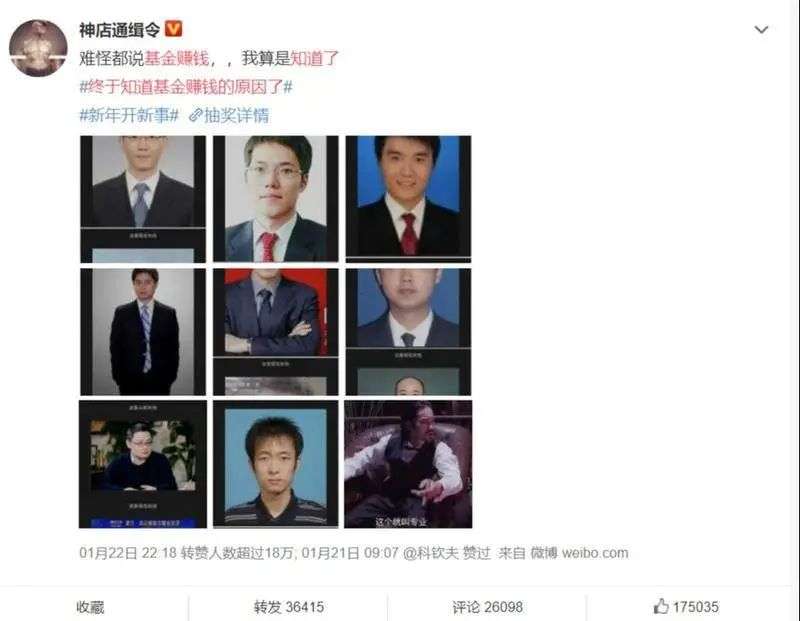Open the crossed-arms red background photo
Viewport: 800px width, 621px height.
pyautogui.click(x=276, y=332)
